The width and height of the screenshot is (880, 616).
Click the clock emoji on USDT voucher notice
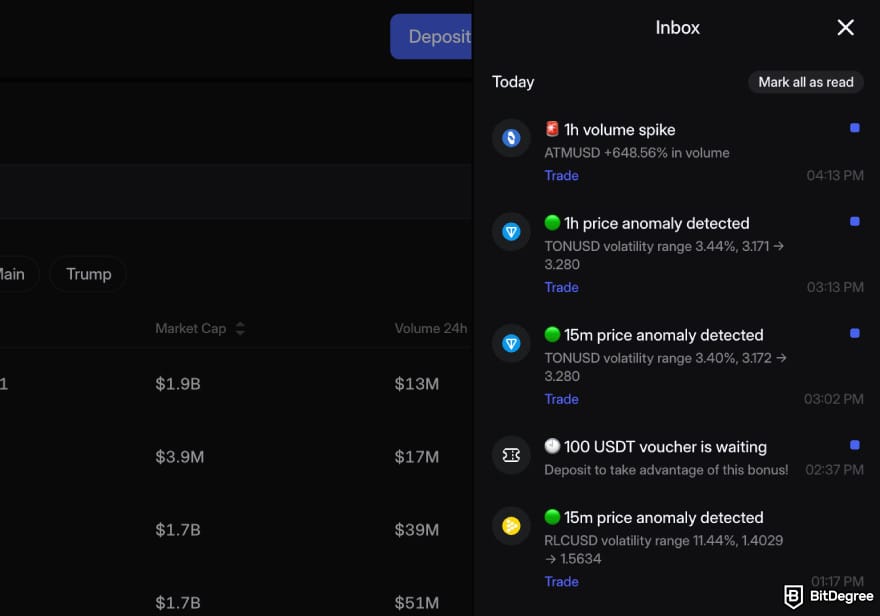click(x=552, y=446)
